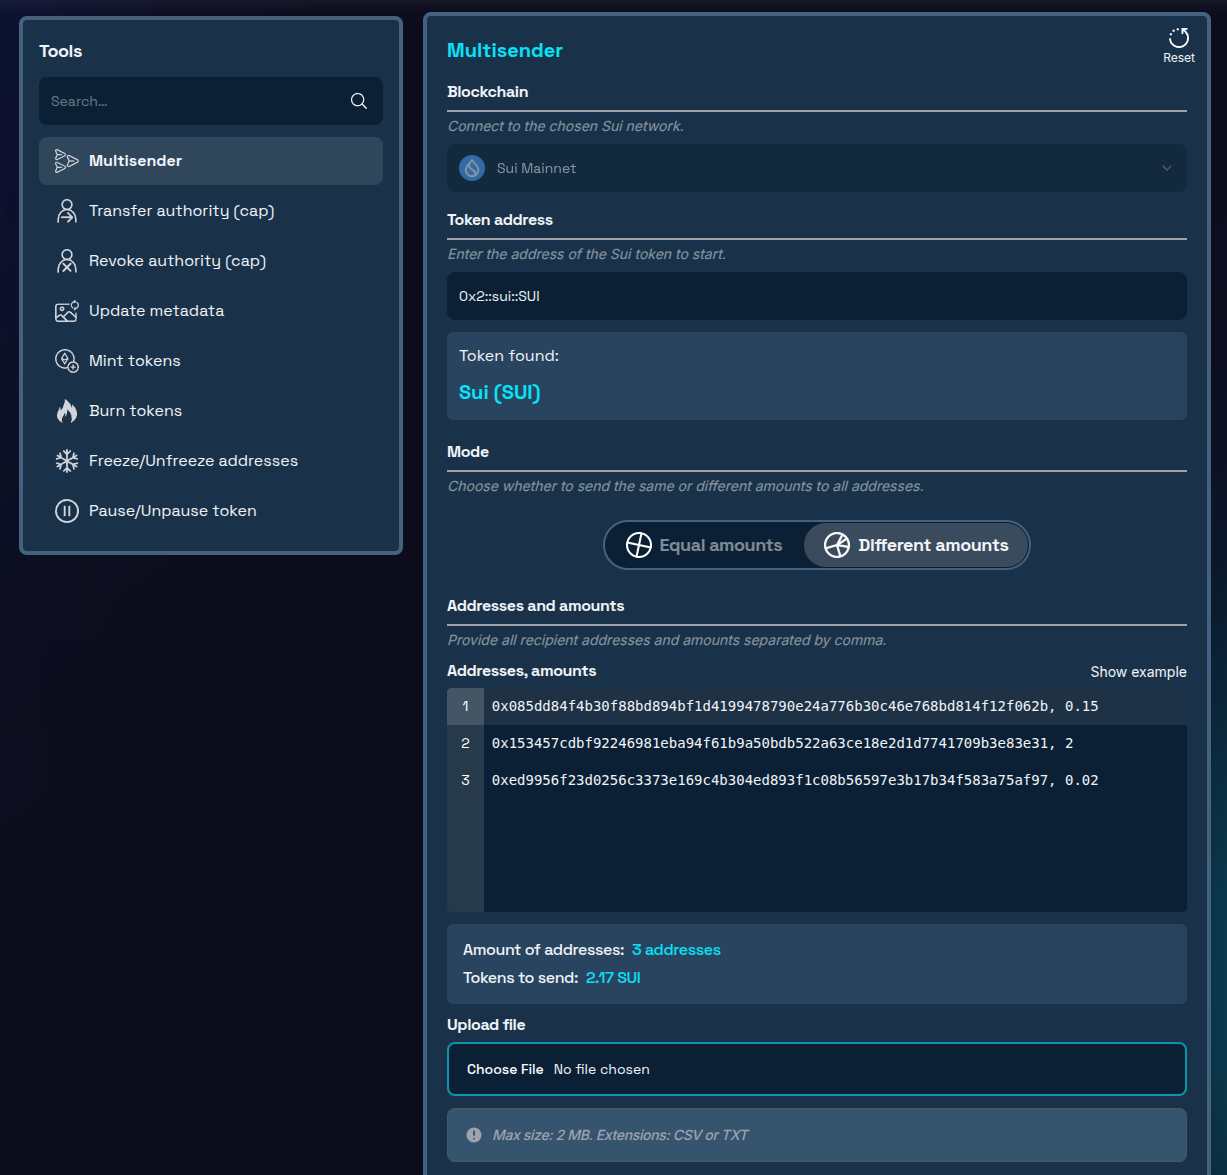The height and width of the screenshot is (1175, 1227).
Task: Open Pause/Unpause token tool
Action: click(x=211, y=511)
